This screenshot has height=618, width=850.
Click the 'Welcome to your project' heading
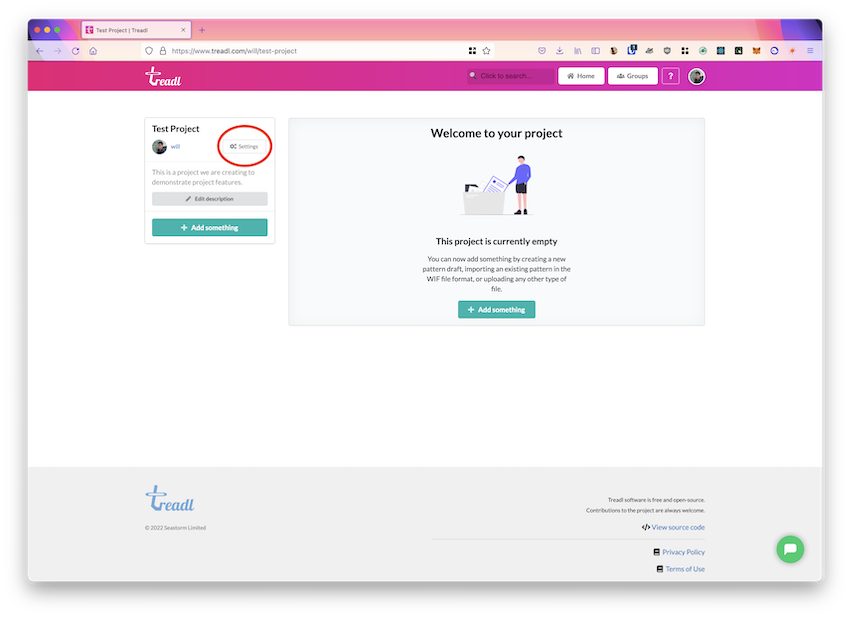(497, 133)
